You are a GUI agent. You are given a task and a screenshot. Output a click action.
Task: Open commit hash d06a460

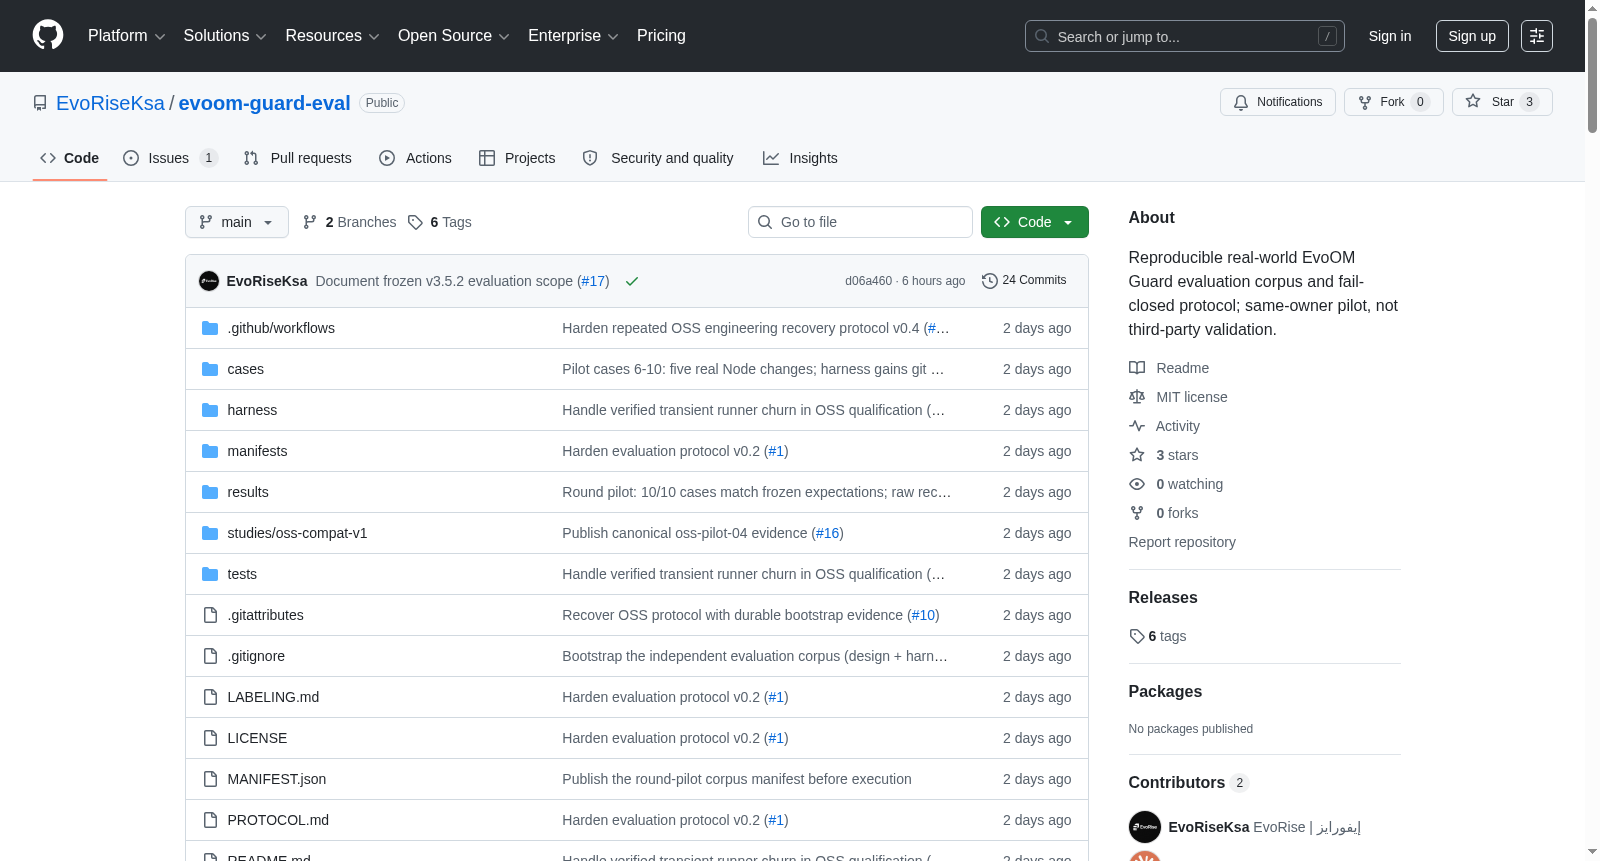click(x=868, y=281)
